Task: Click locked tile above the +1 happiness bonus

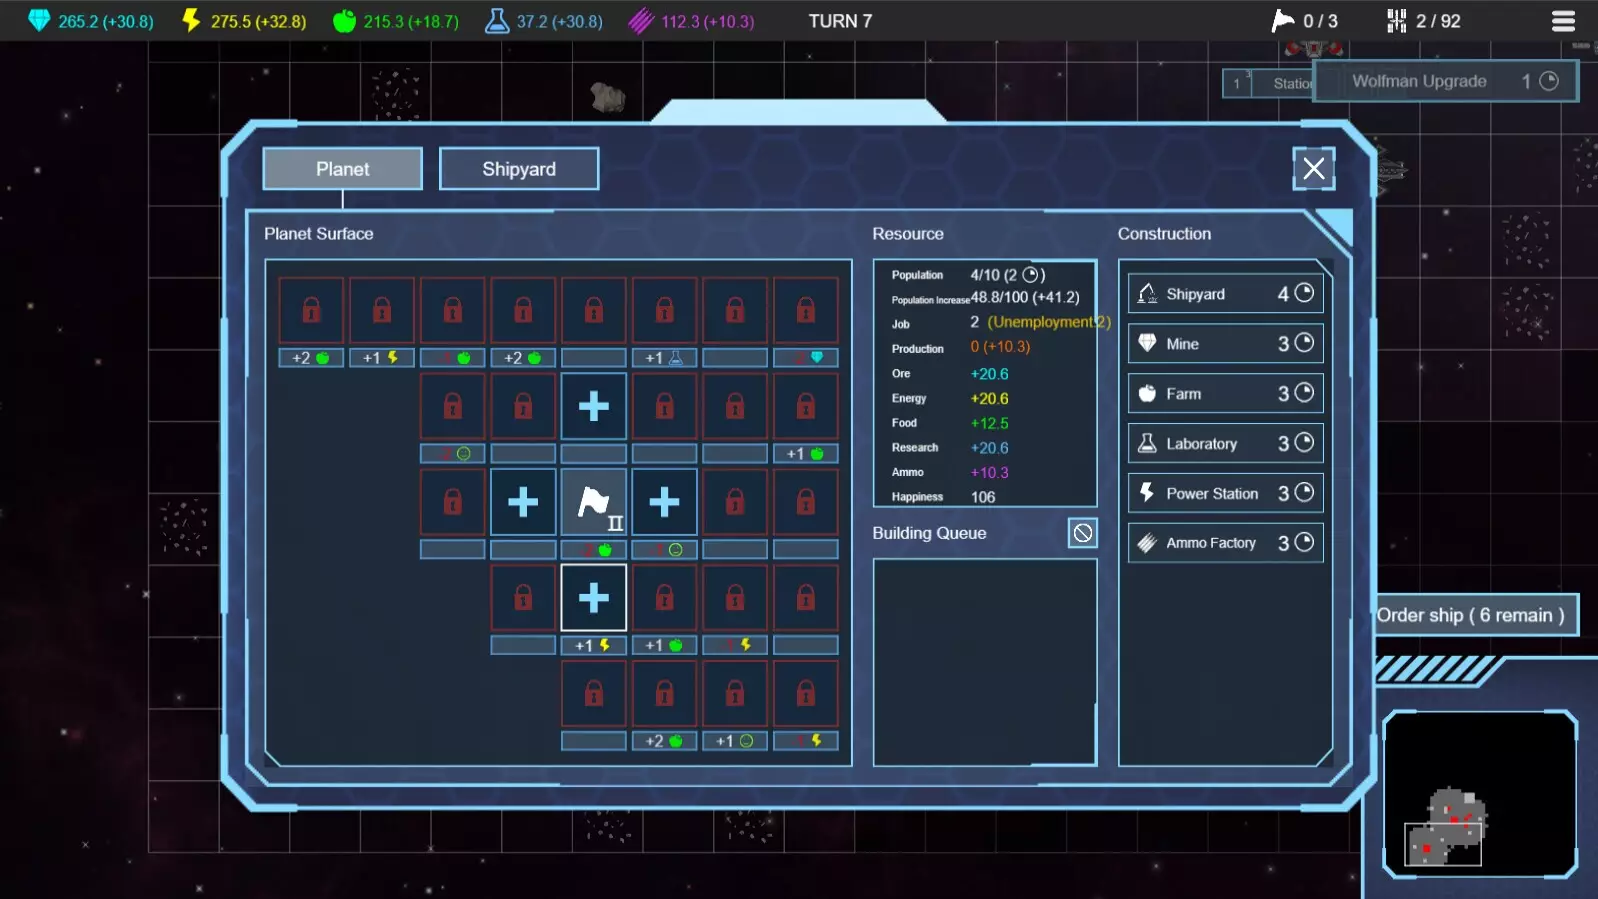Action: 735,694
